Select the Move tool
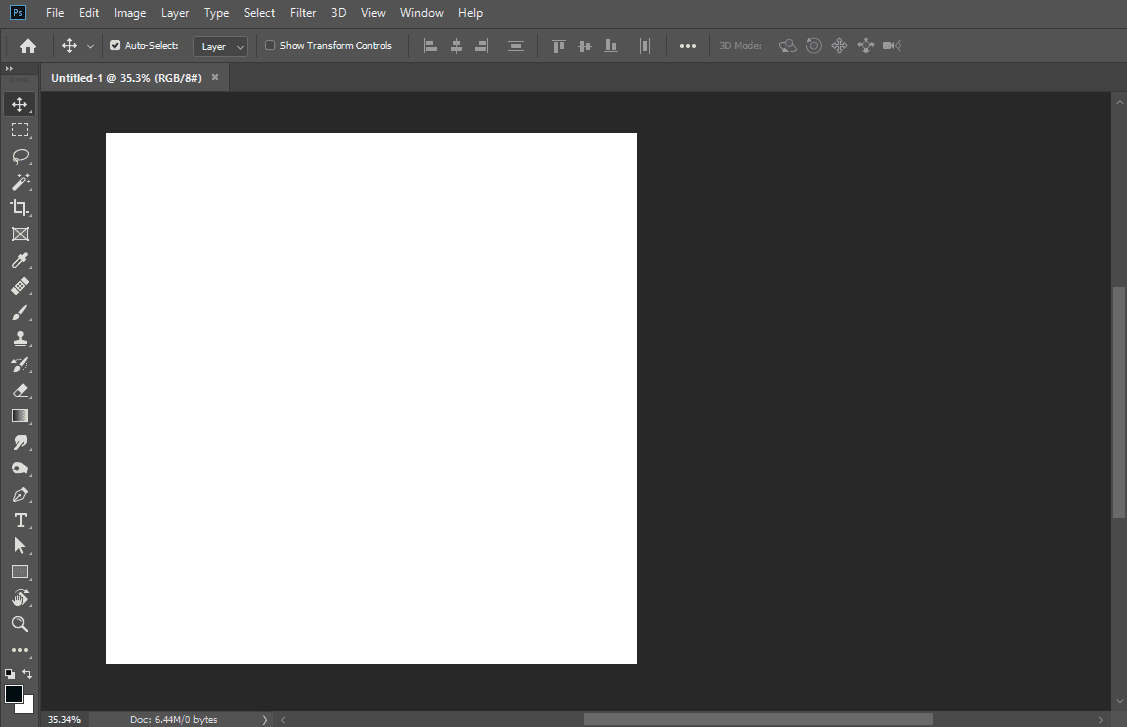Image resolution: width=1127 pixels, height=727 pixels. [x=21, y=104]
